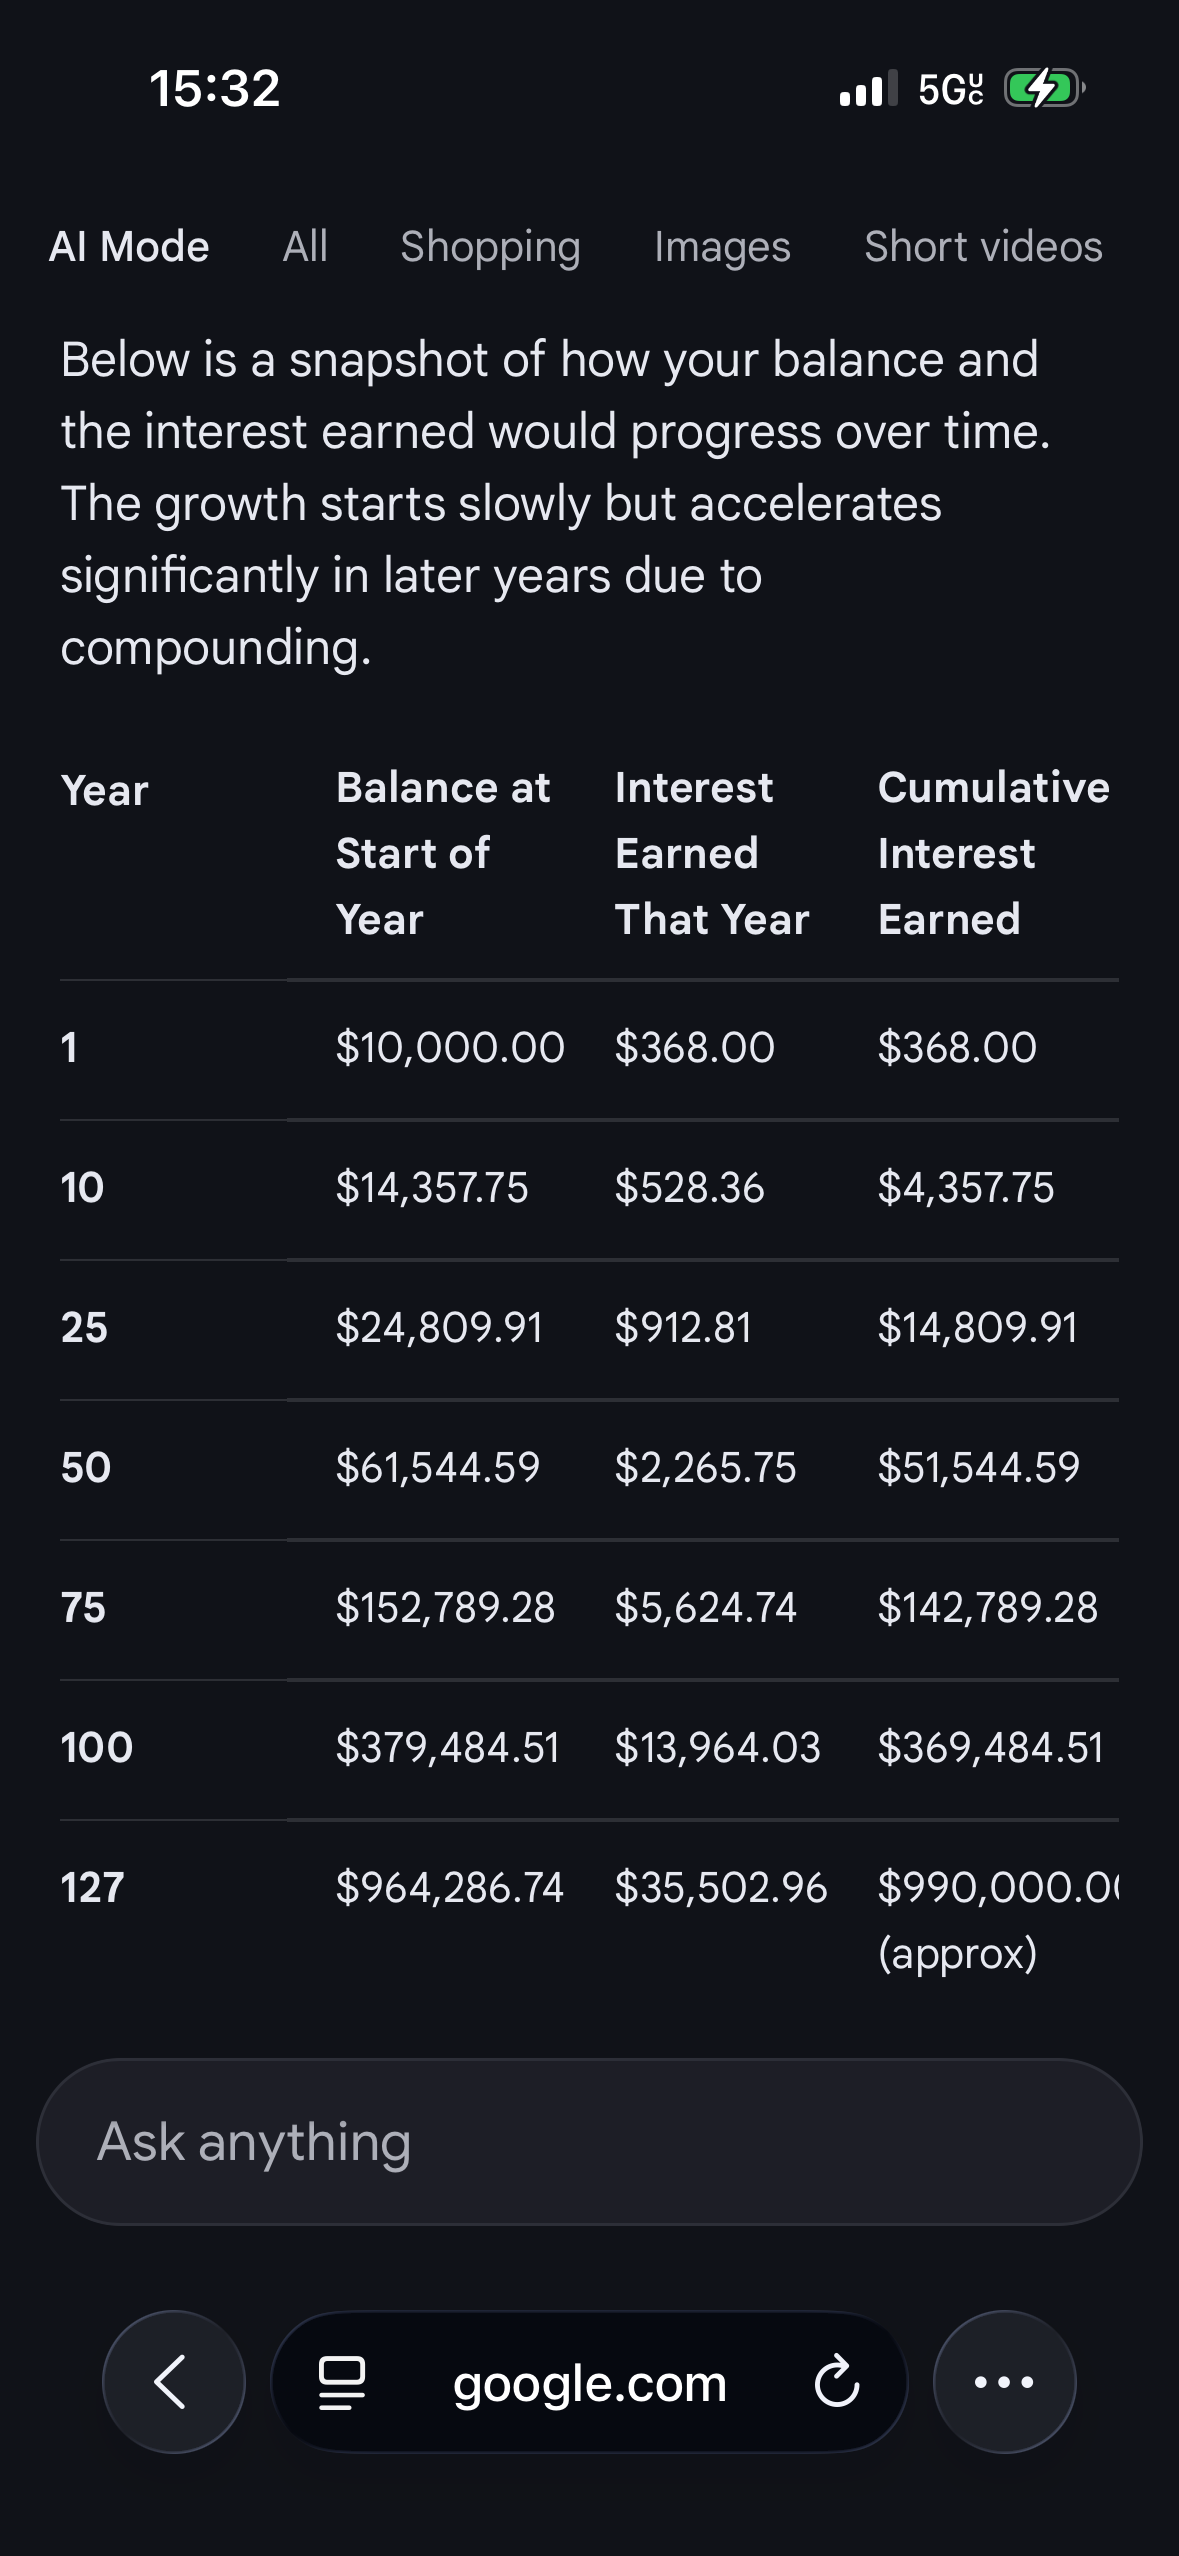Open the Shopping tab
Viewport: 1179px width, 2556px height.
[490, 246]
